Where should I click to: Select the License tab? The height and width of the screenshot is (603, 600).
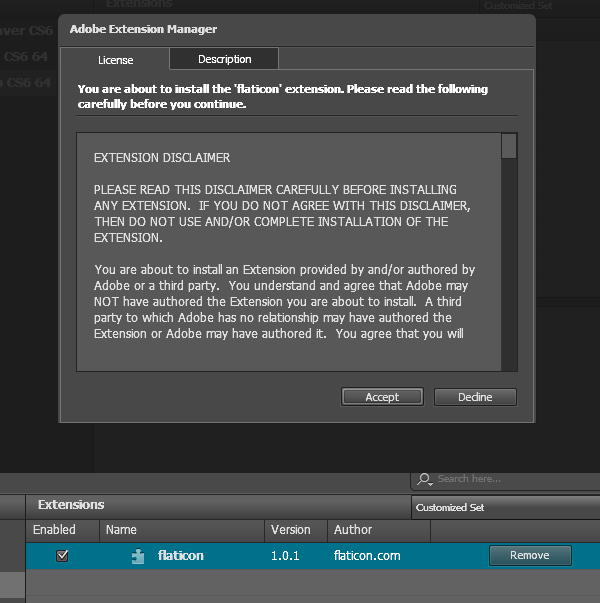pos(115,60)
